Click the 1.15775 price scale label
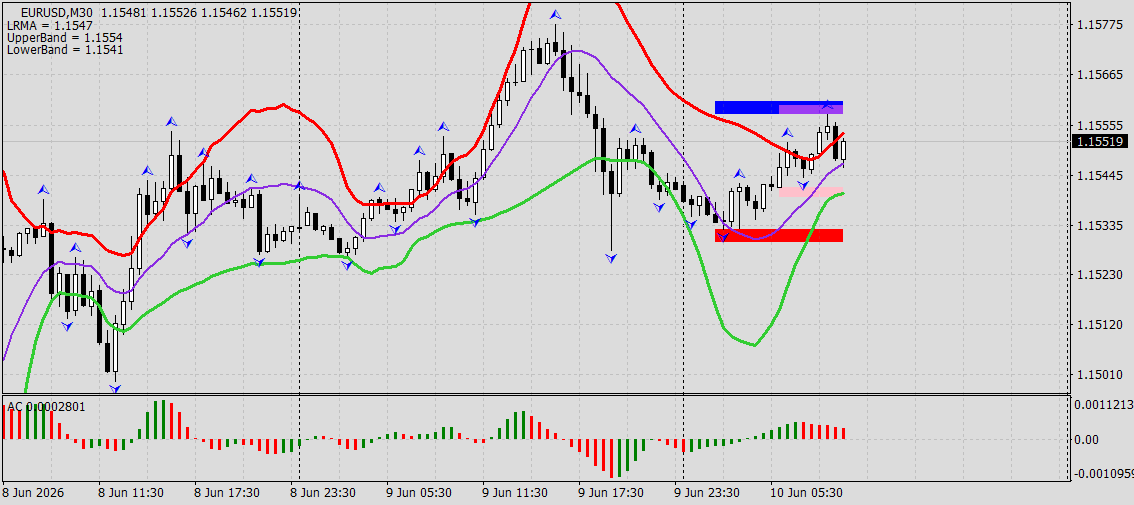Viewport: 1134px width, 505px height. (x=1099, y=25)
